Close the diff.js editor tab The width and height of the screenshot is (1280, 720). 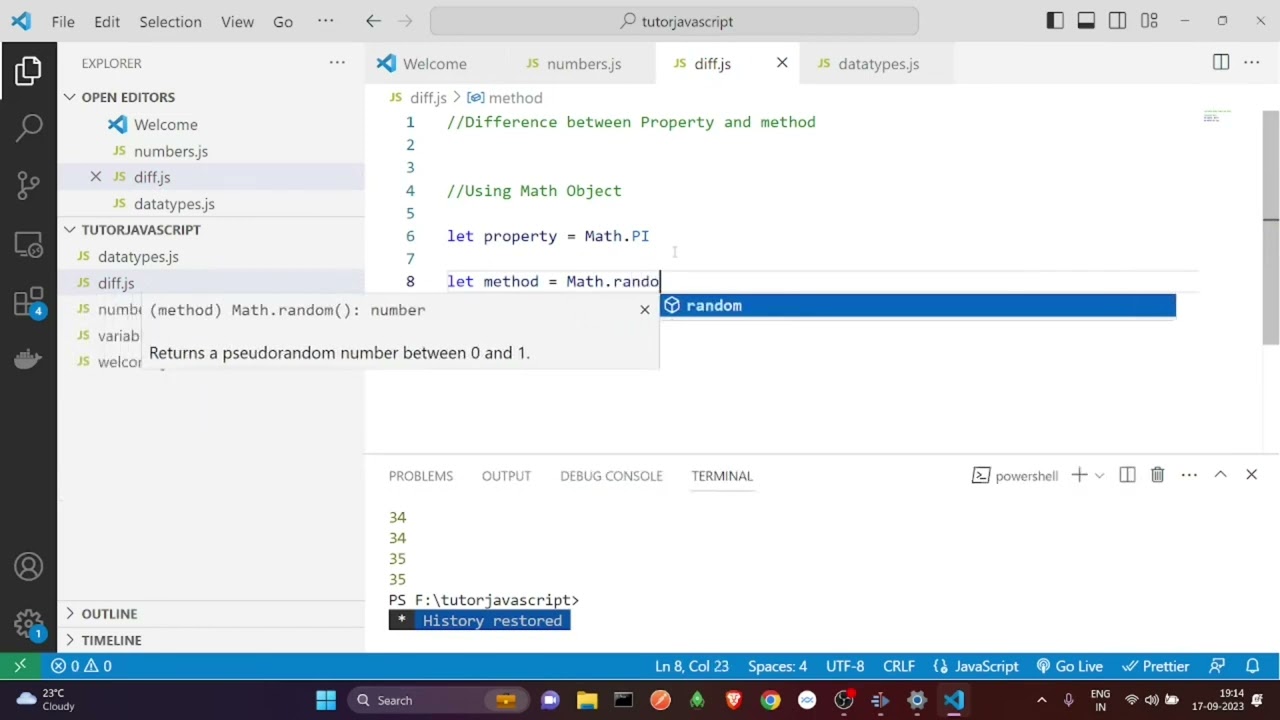[x=782, y=63]
